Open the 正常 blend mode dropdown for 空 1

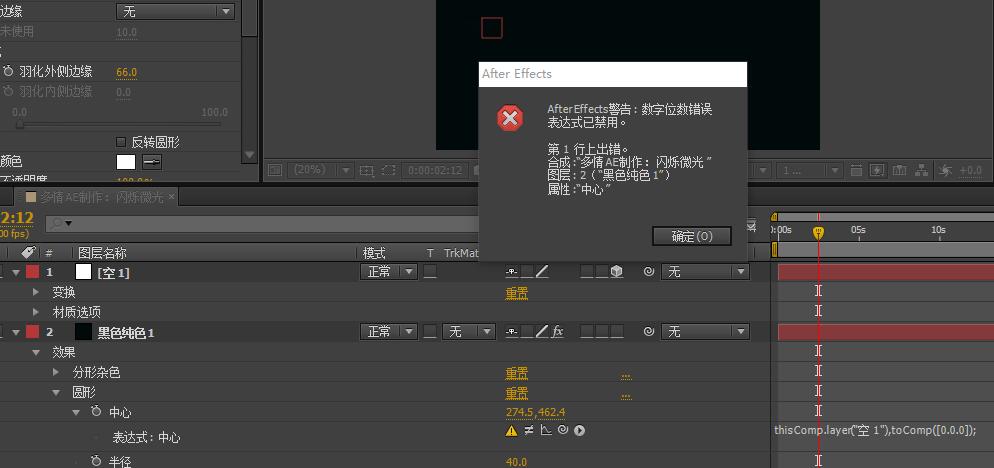tap(389, 271)
